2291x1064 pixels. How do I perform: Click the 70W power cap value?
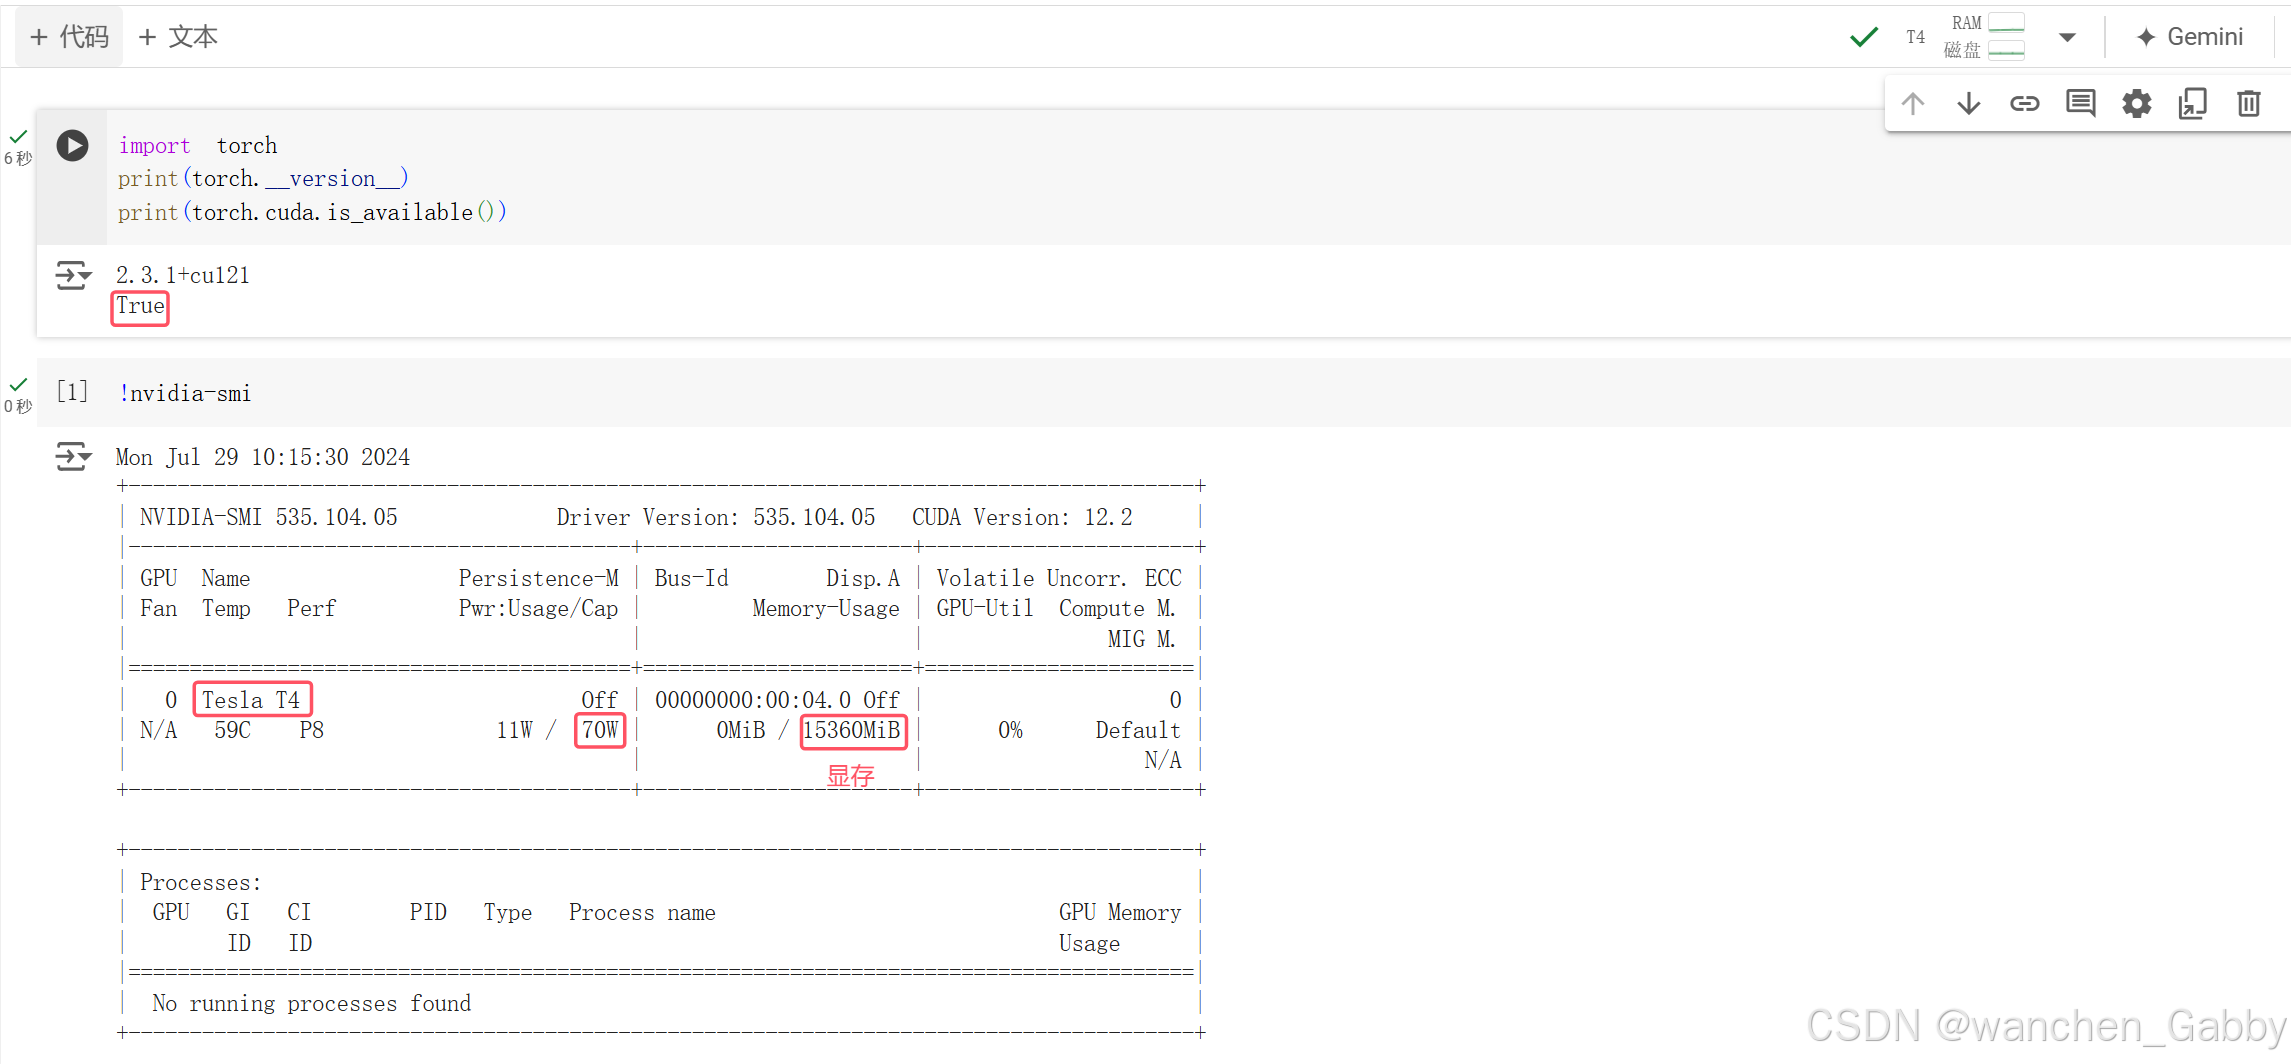coord(600,730)
